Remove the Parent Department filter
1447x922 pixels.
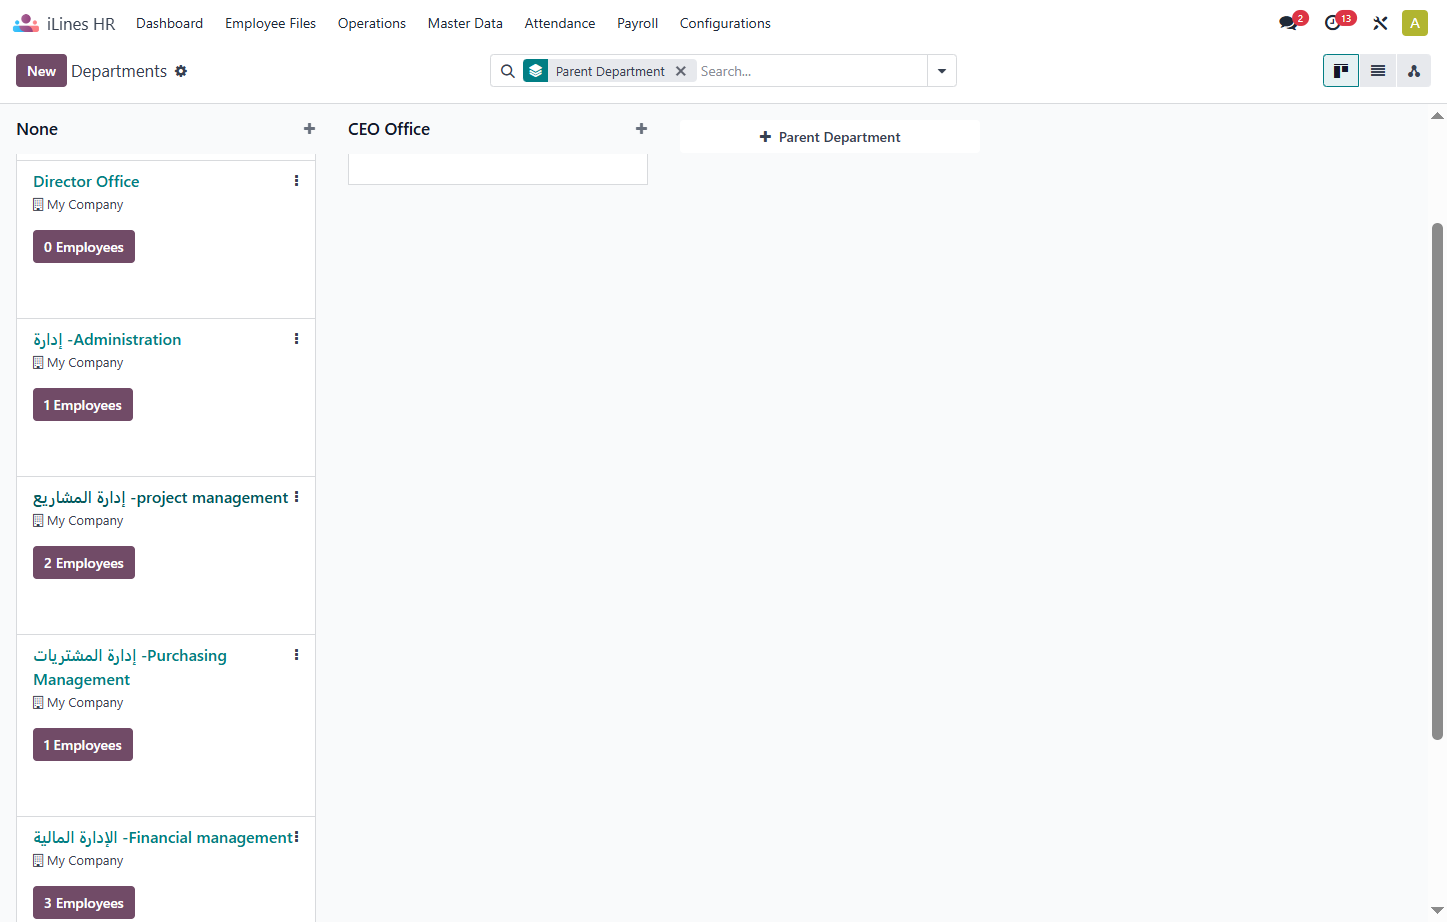tap(681, 71)
